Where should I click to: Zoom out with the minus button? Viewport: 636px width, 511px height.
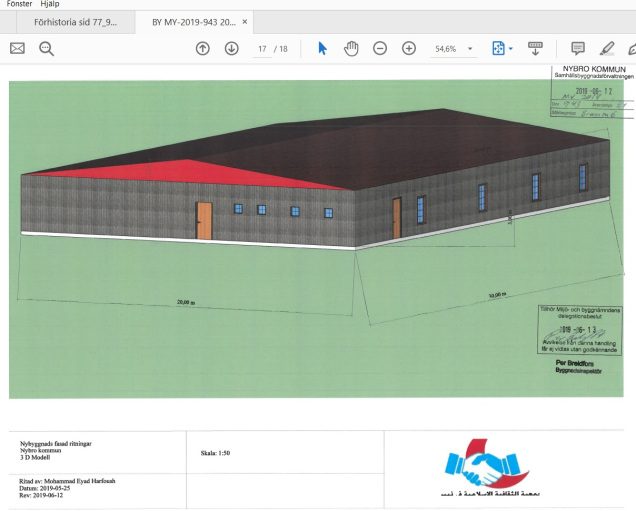pos(380,48)
